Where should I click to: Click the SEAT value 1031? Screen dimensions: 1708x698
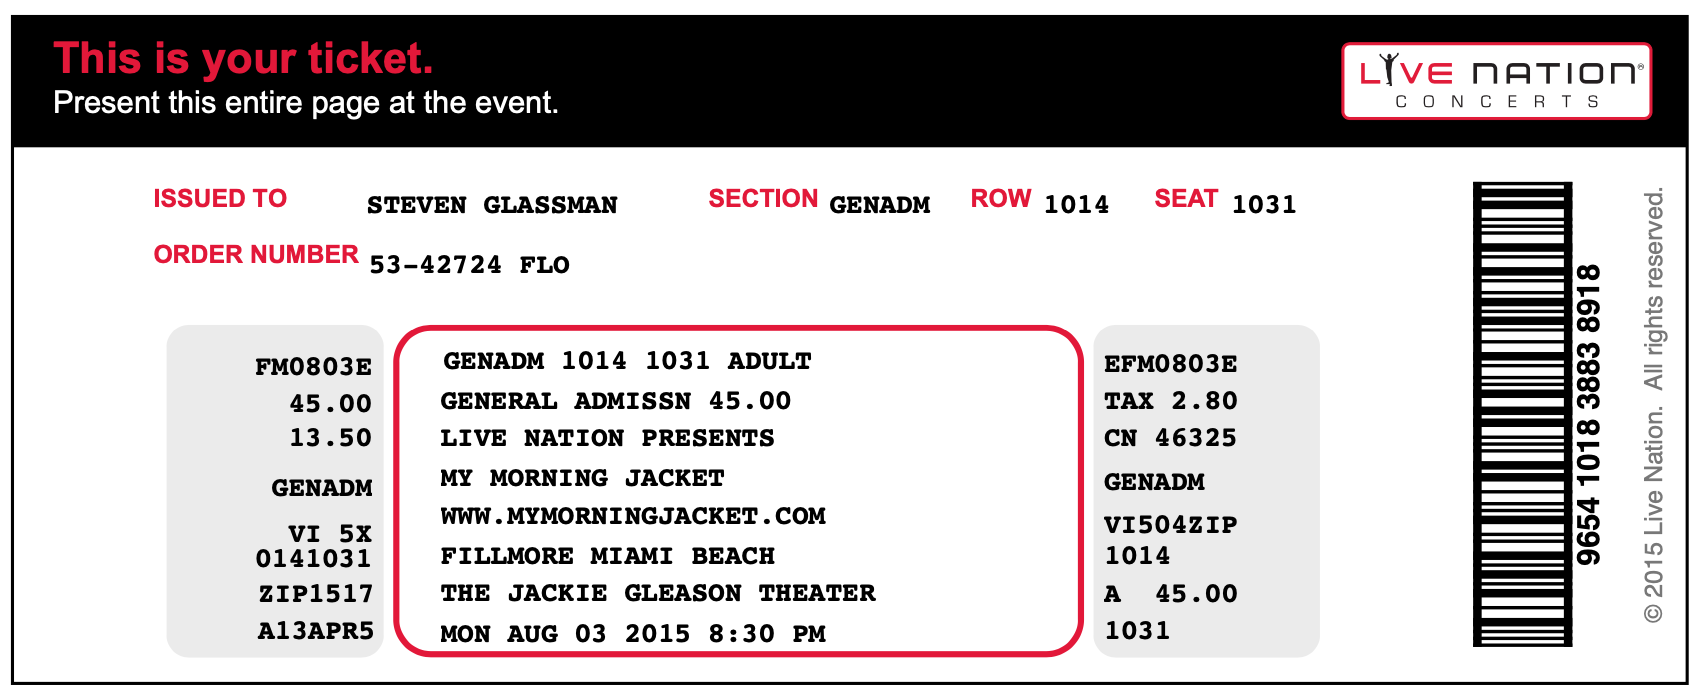[x=1264, y=205]
